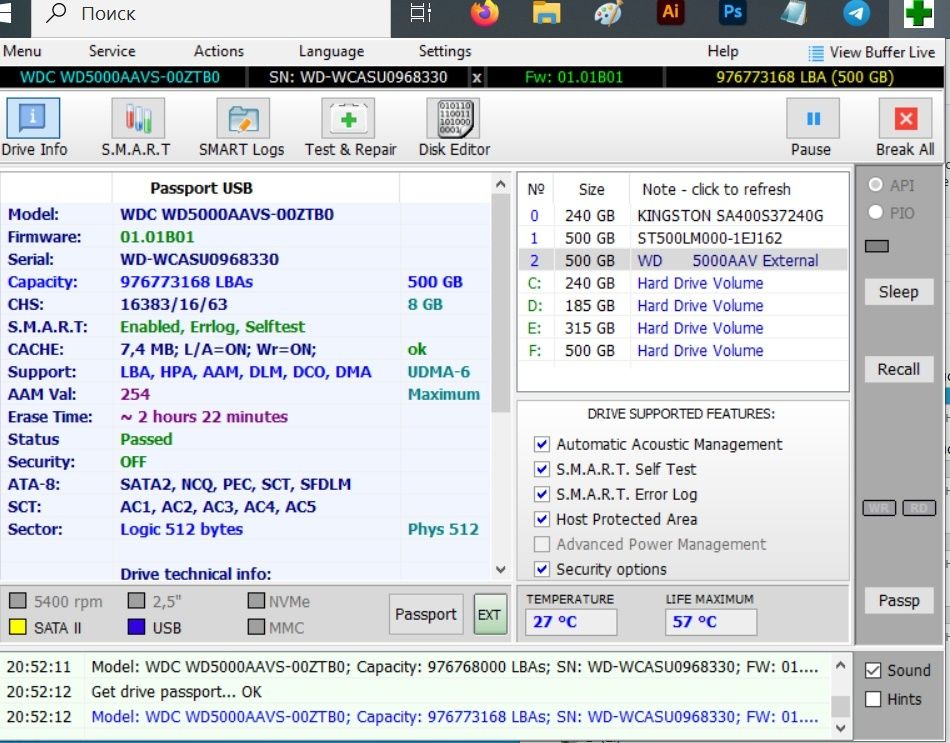Click the gray MMC indicator
Viewport: 950px width, 743px height.
click(x=256, y=627)
